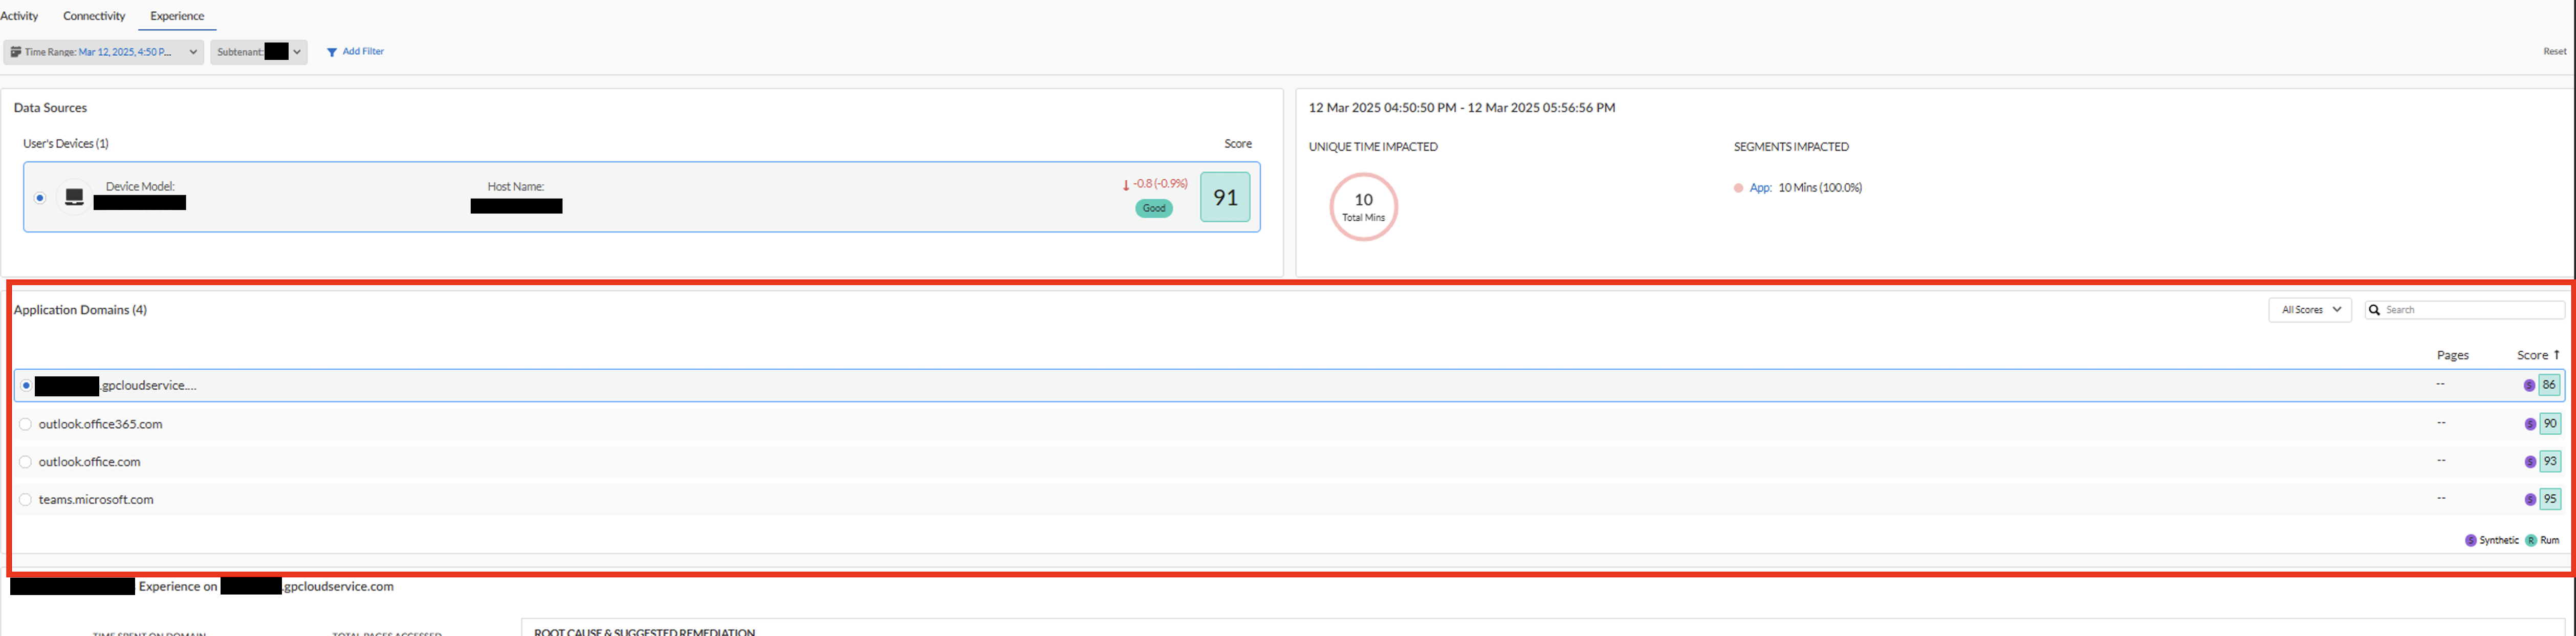Click the Reset link
Screen dimensions: 2576x636
2554,52
